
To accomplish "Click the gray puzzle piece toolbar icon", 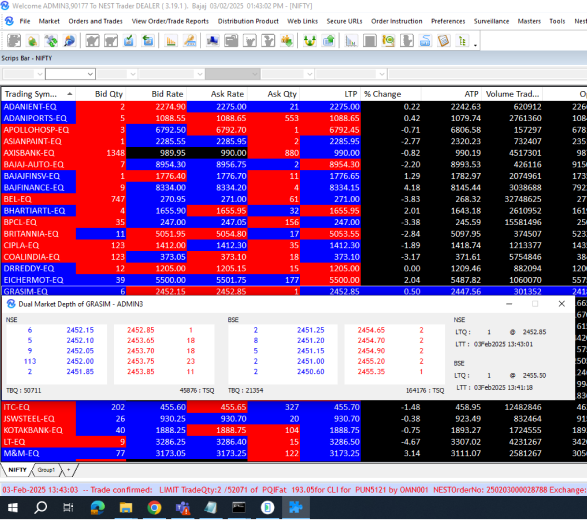I will click(14, 40).
